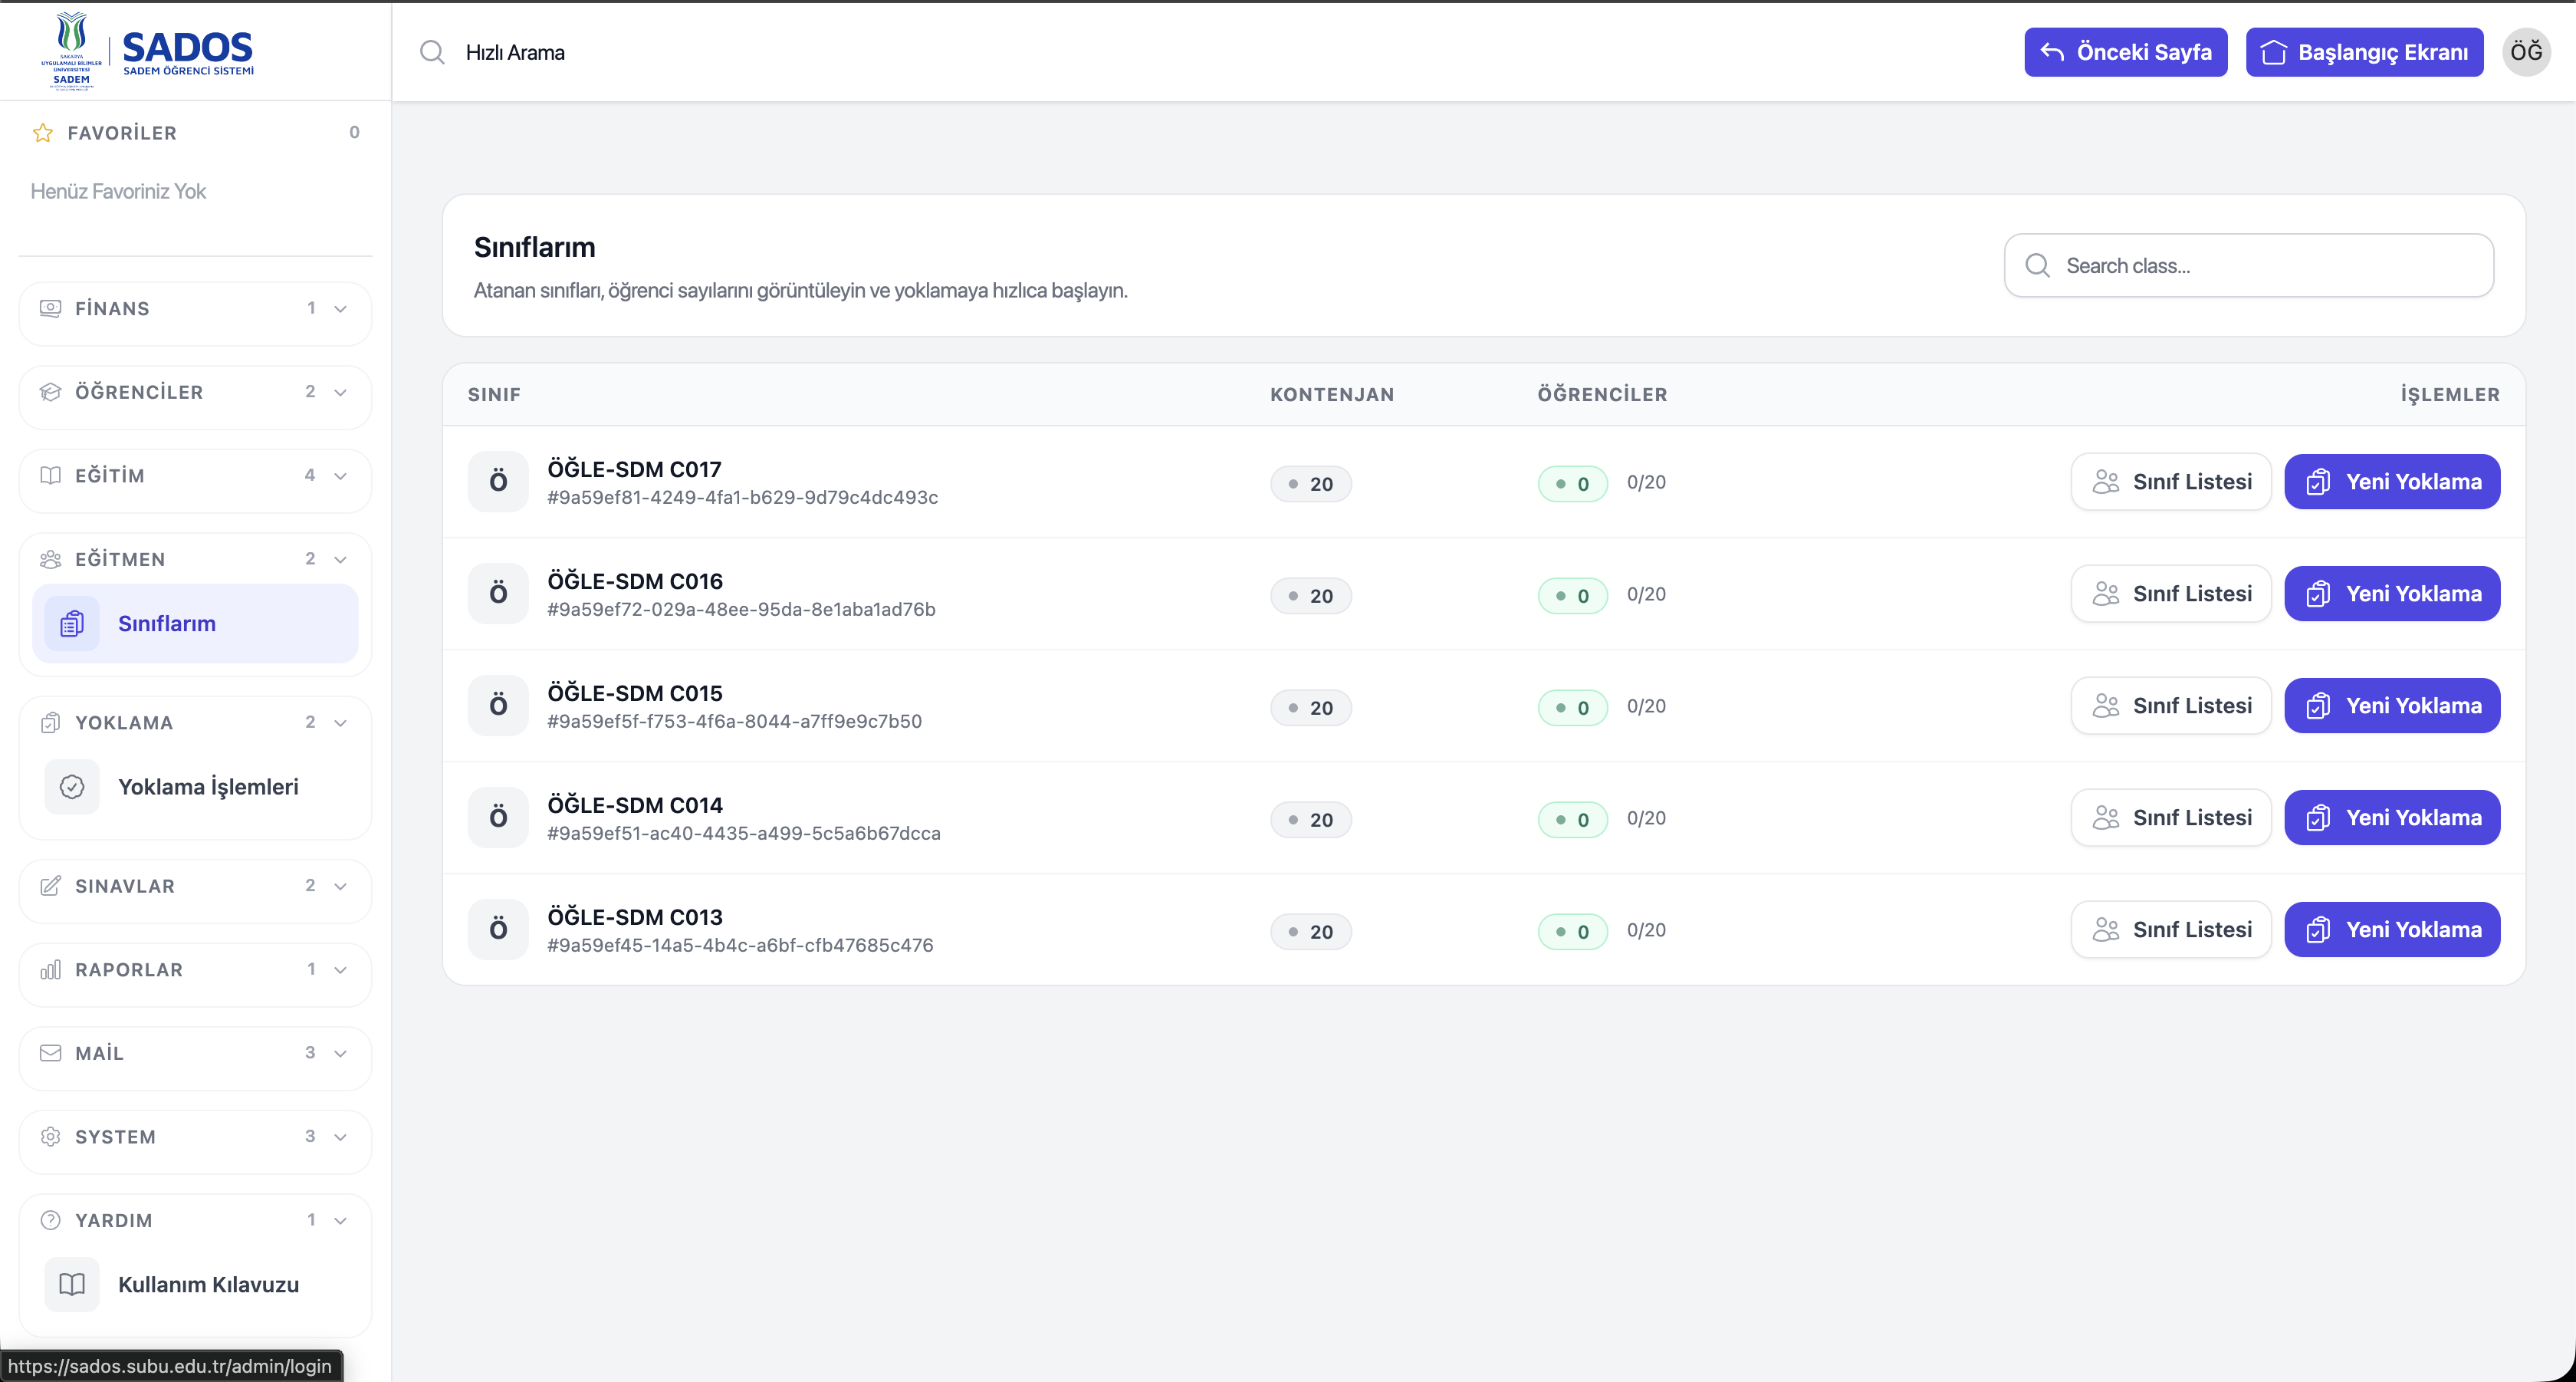
Task: Expand the ÖĞRENCİLER section chevron
Action: pos(340,392)
